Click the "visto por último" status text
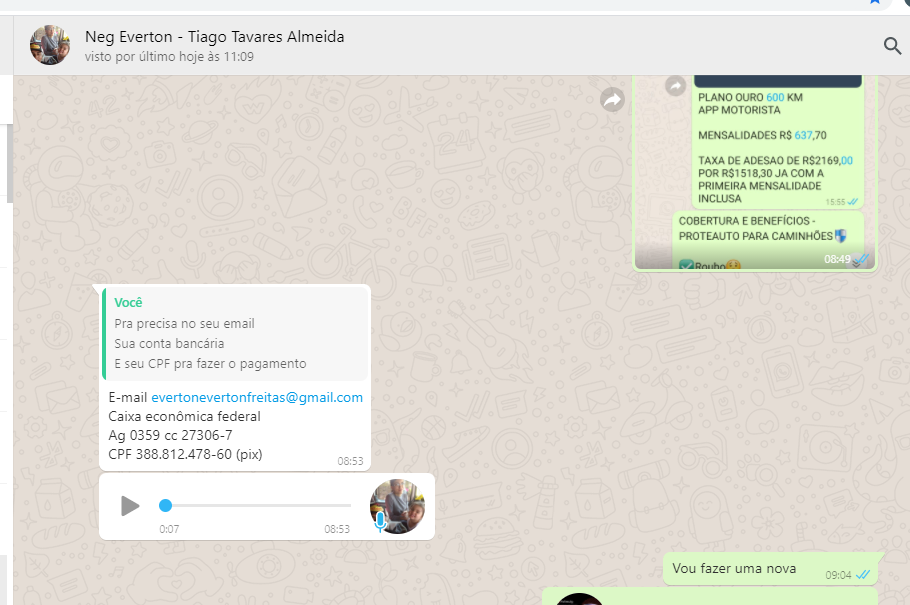Screen dimensions: 910x605 (x=169, y=57)
